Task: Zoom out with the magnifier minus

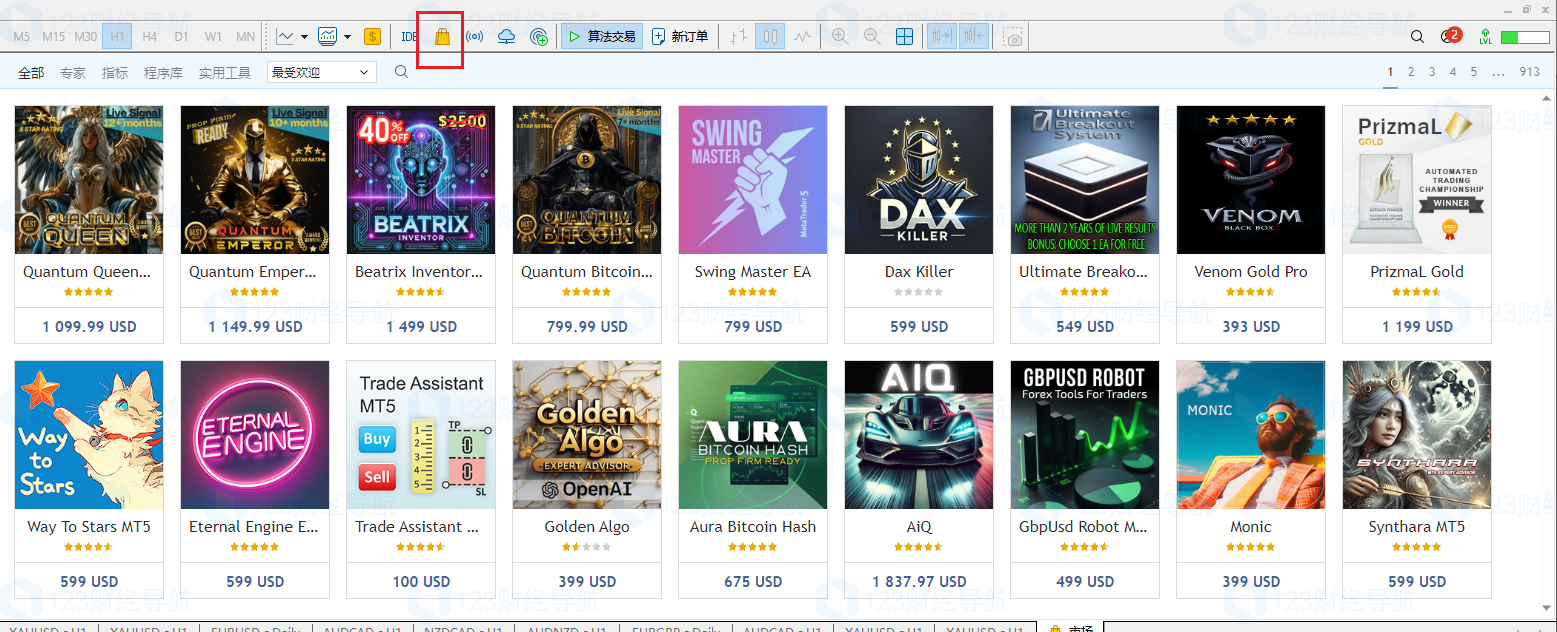Action: (x=872, y=37)
